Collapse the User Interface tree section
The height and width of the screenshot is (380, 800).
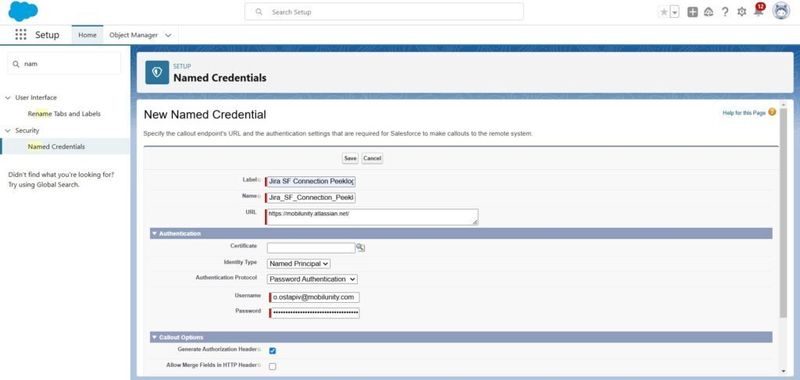tap(8, 97)
